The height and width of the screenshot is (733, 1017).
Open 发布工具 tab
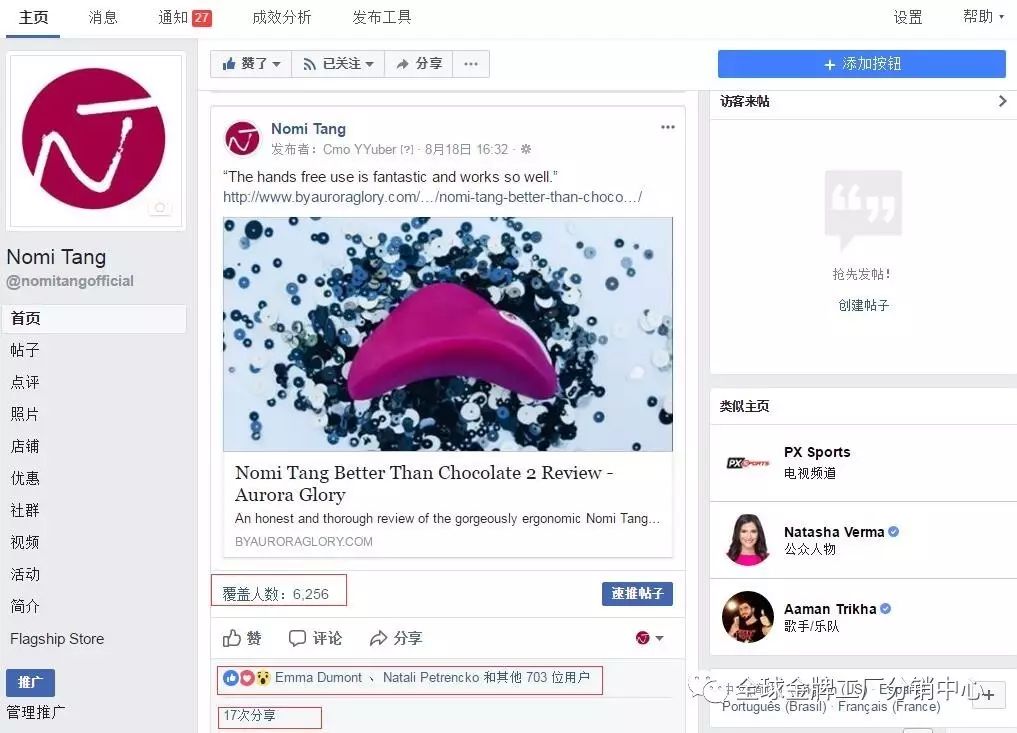point(381,17)
